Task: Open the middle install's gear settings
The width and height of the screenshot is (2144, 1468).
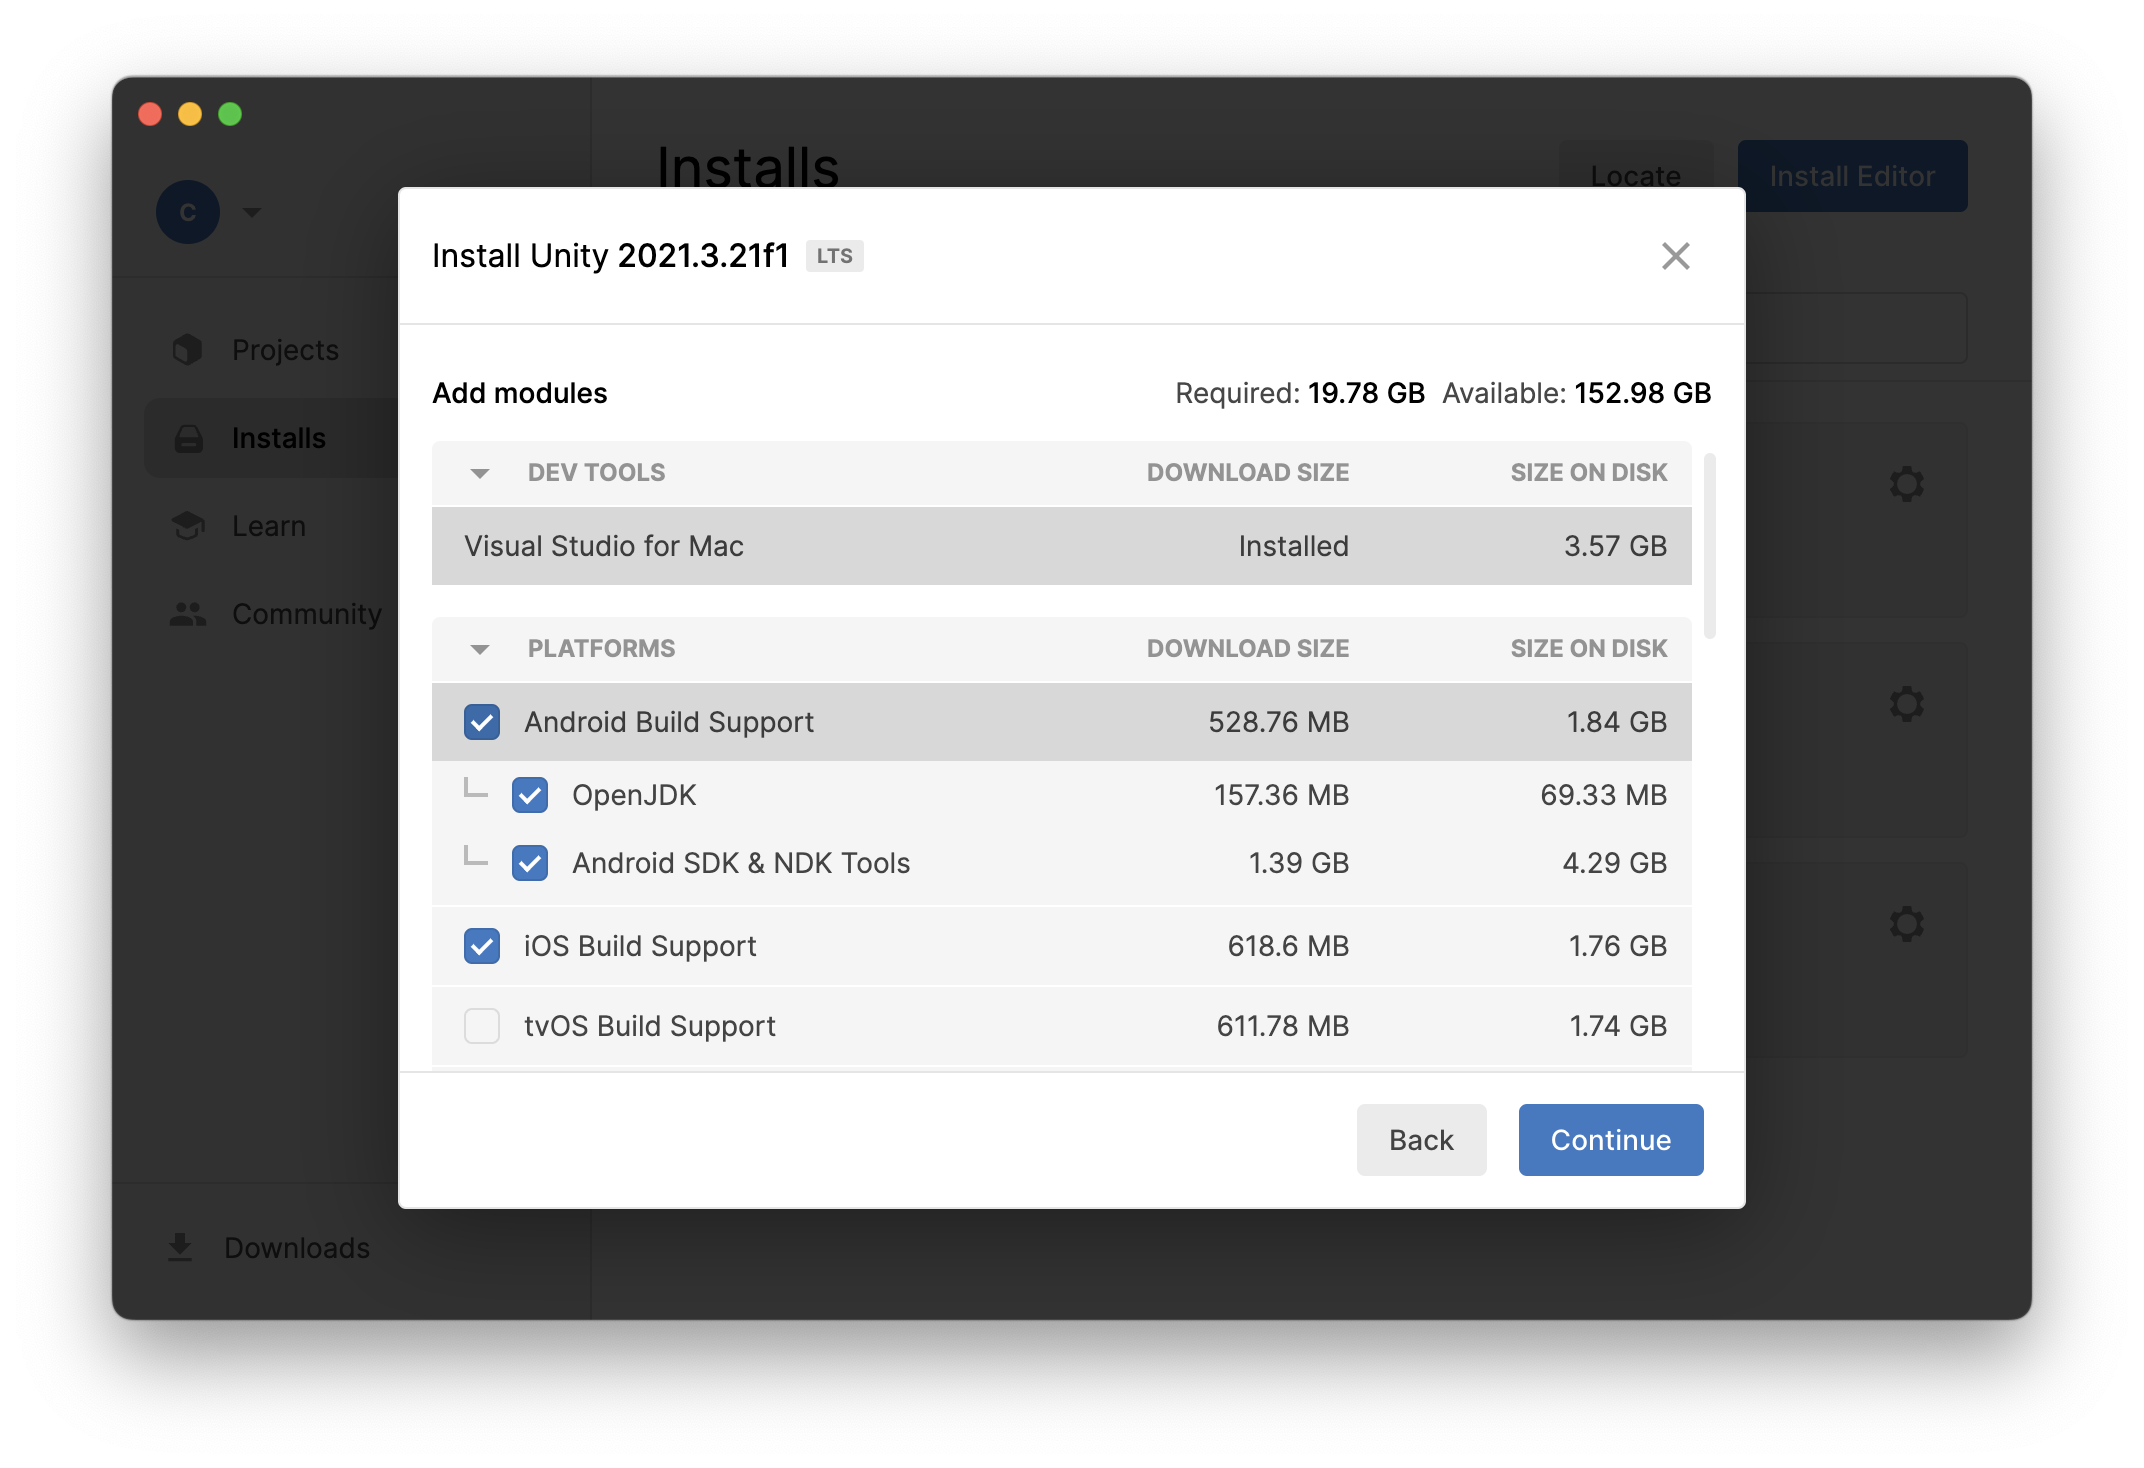Action: click(1906, 704)
